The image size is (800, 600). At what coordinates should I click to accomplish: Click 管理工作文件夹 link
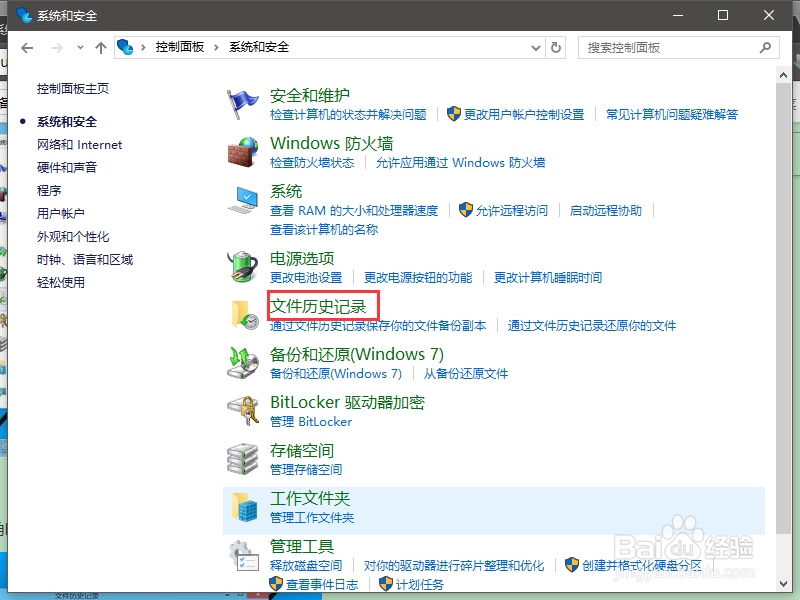coord(312,518)
